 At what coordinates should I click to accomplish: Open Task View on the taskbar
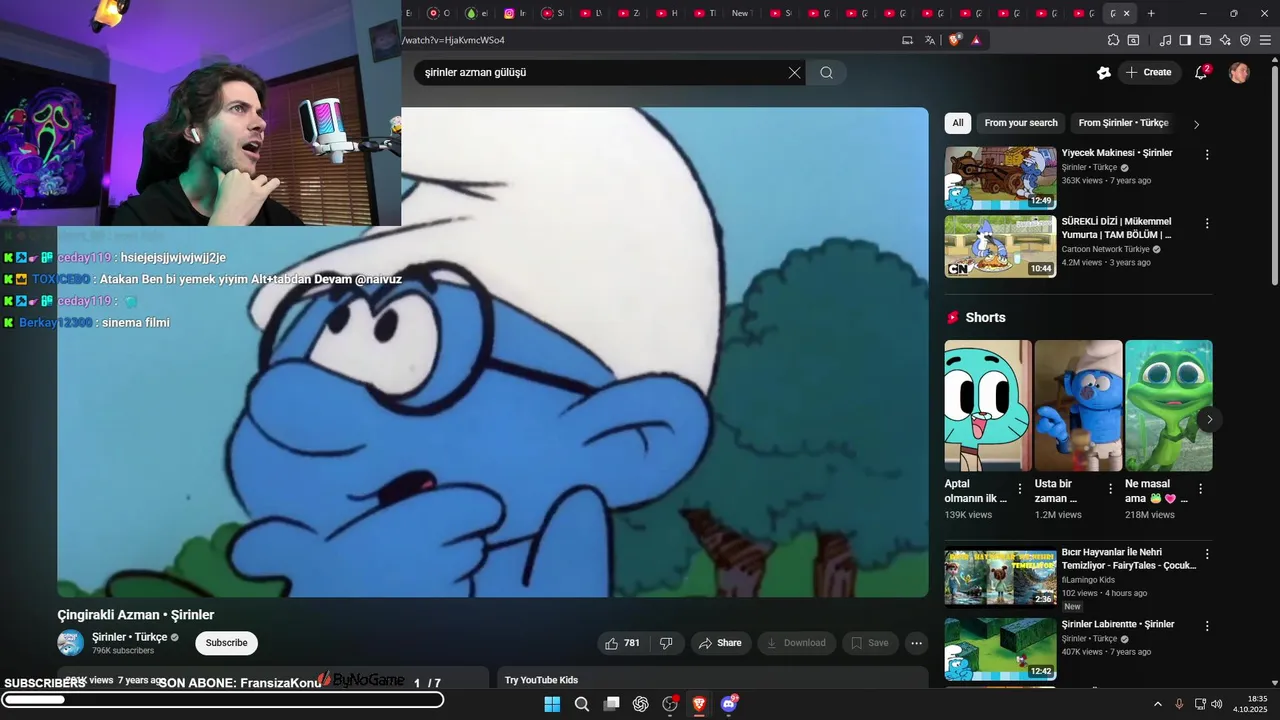click(611, 704)
